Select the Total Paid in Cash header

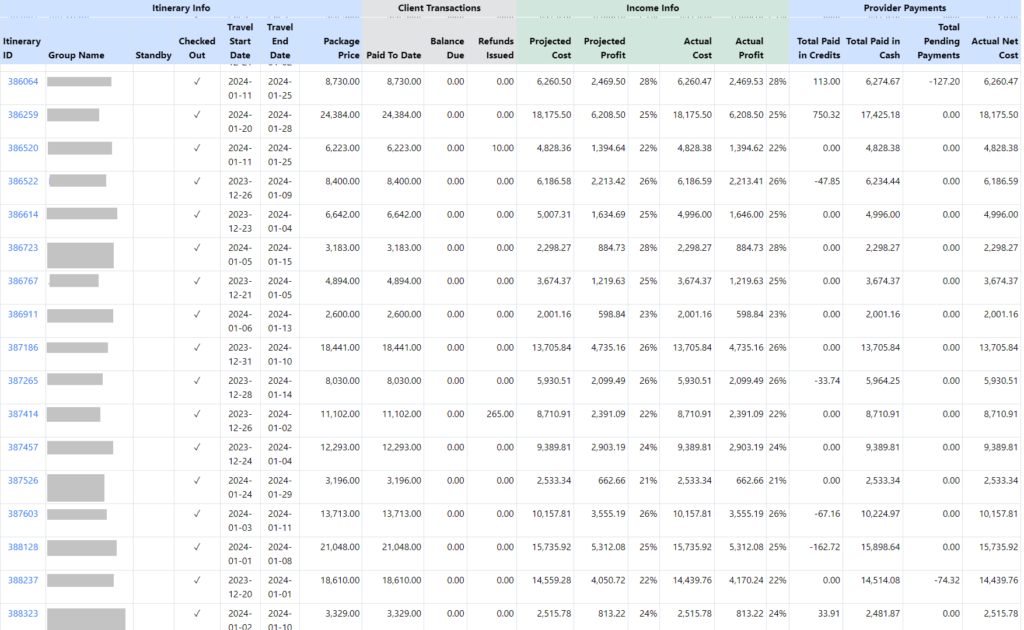point(873,48)
